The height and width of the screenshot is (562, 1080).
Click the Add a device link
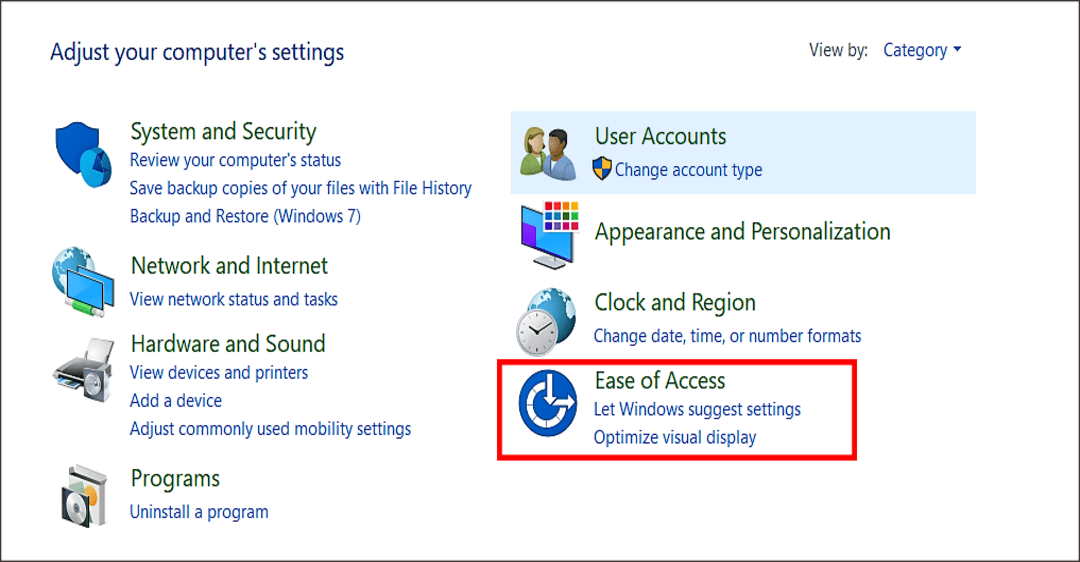point(176,401)
